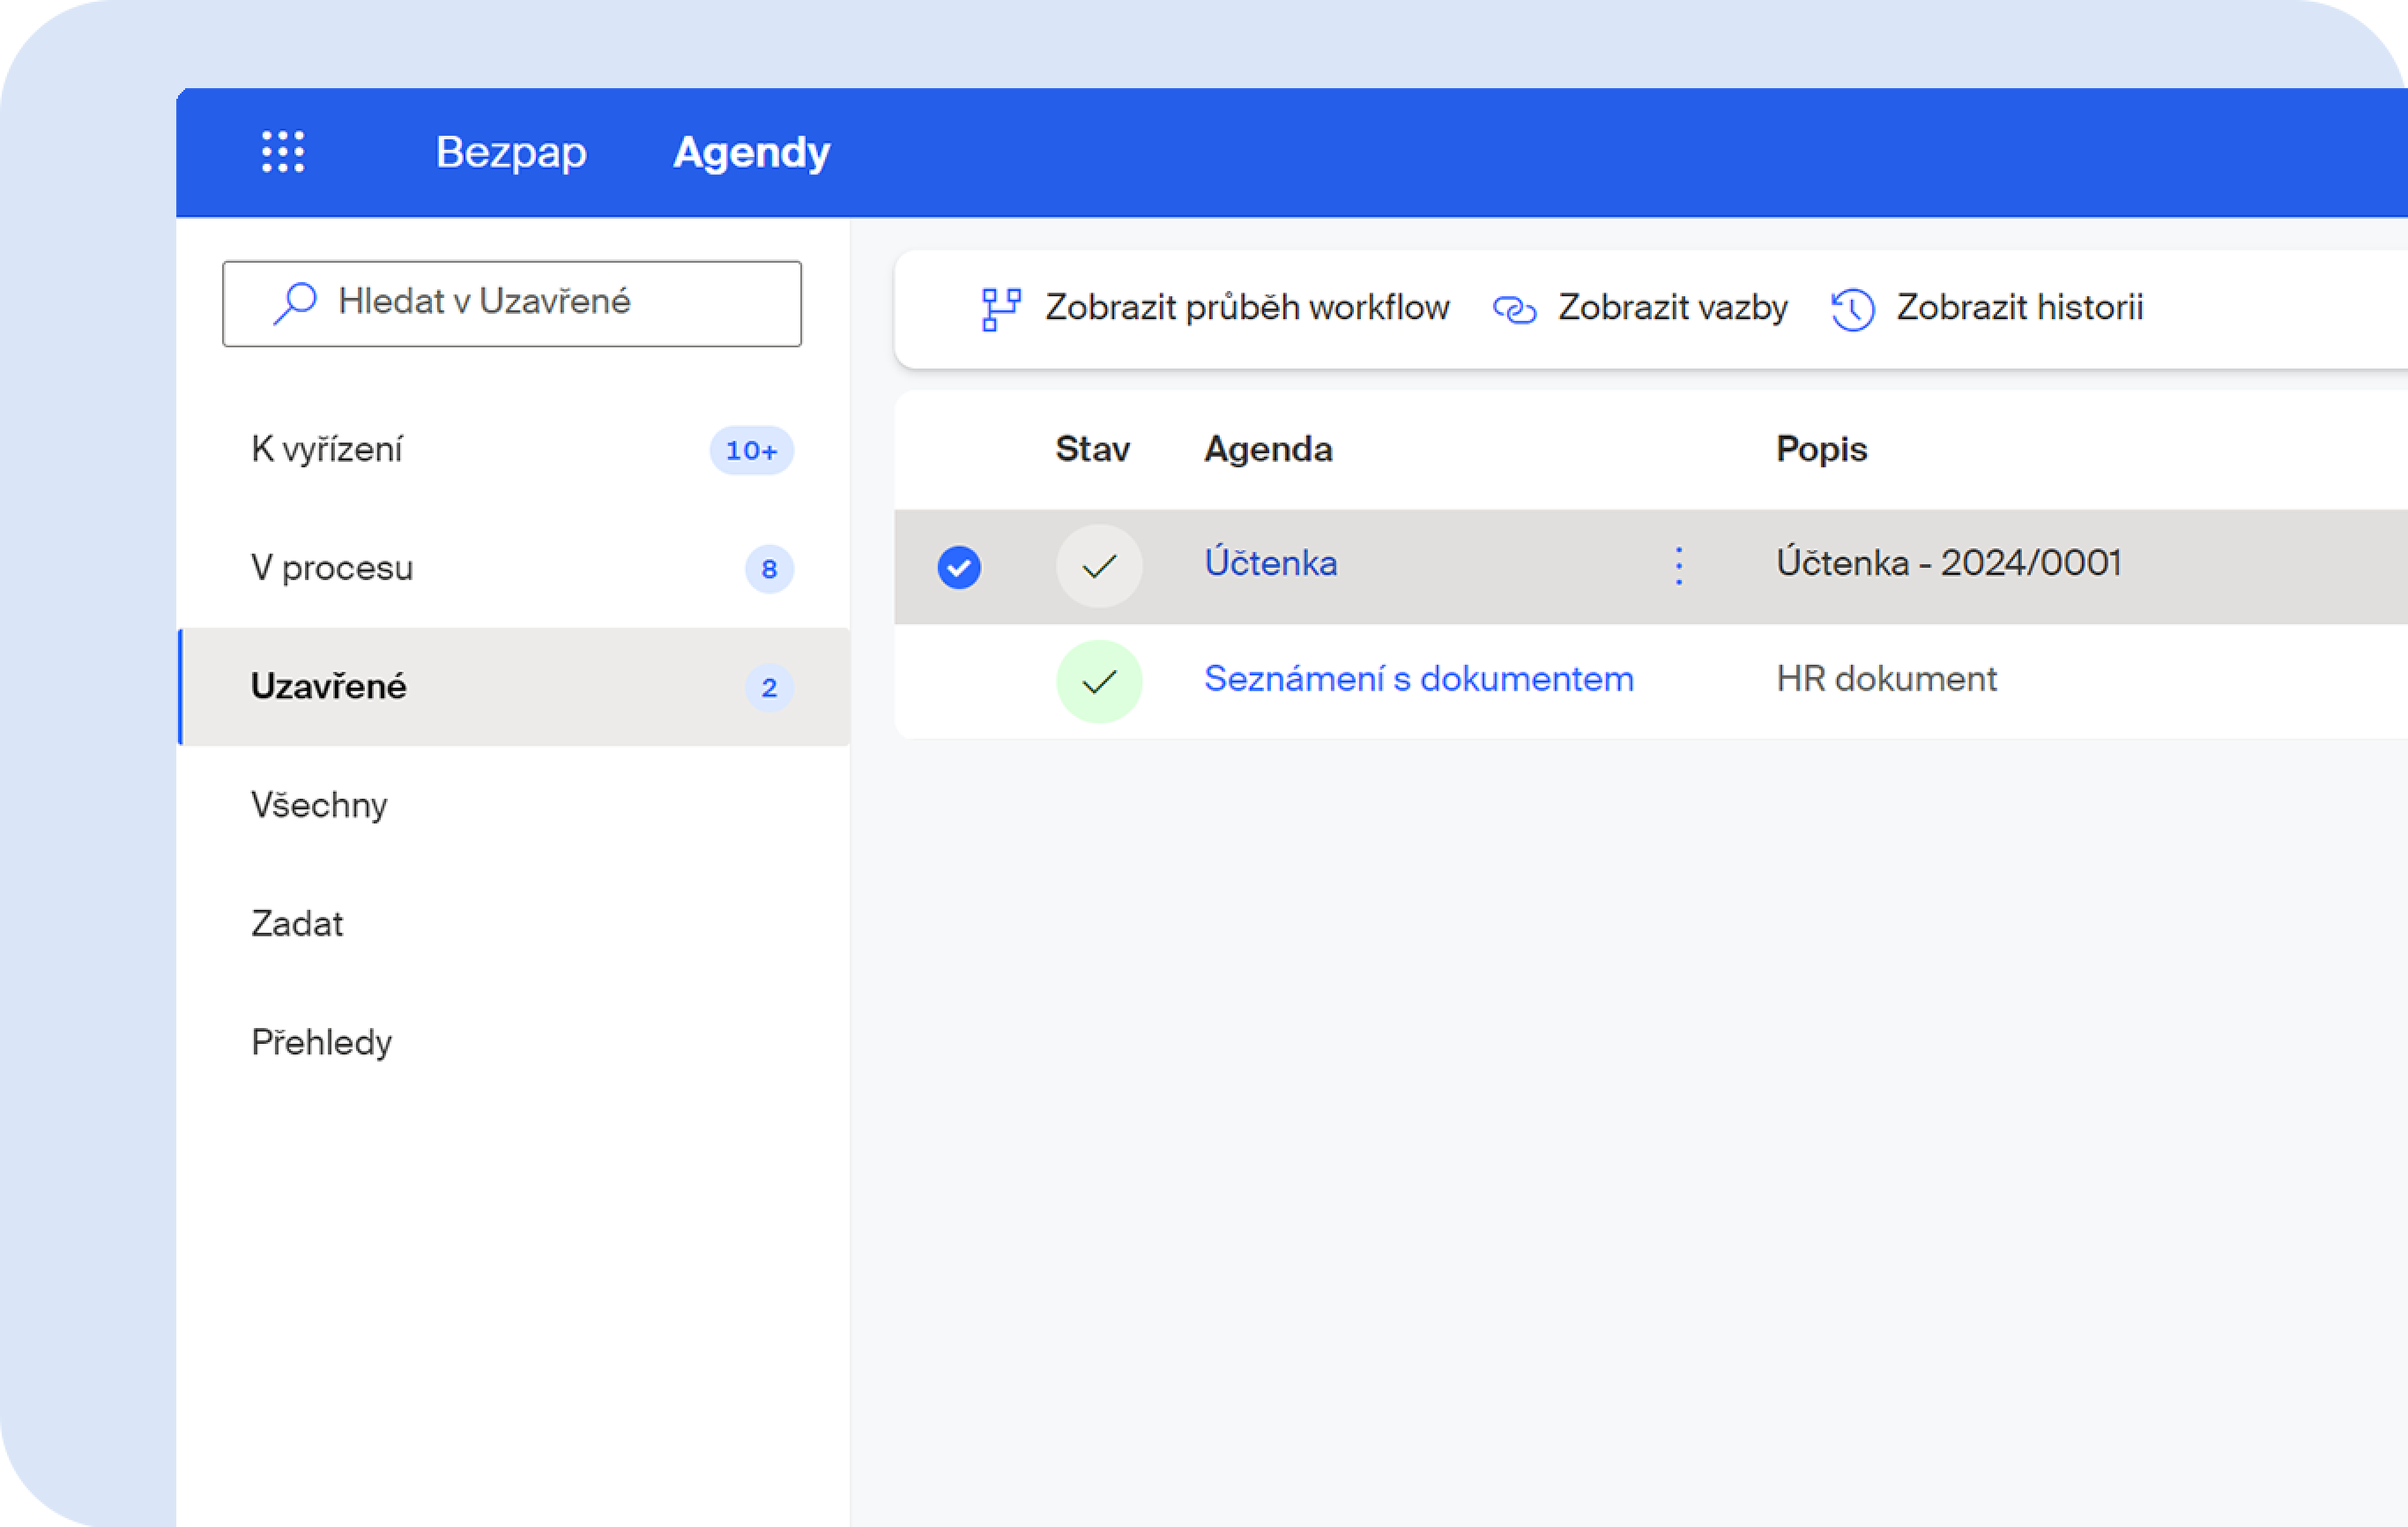Click the Stav column header
The height and width of the screenshot is (1527, 2408).
1093,449
